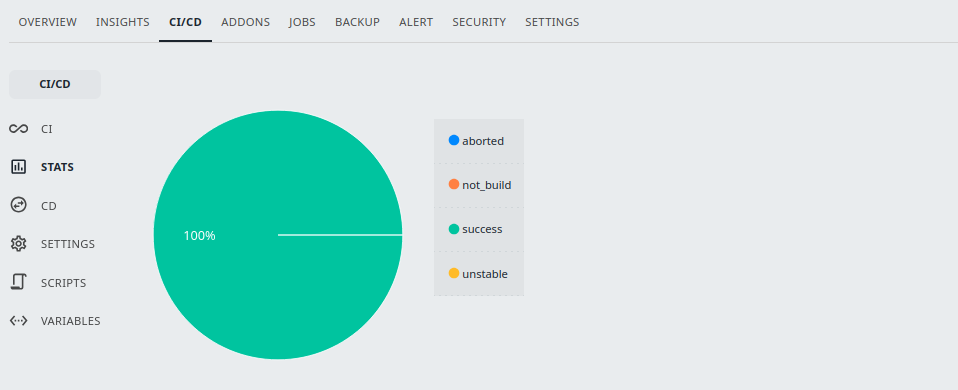Image resolution: width=958 pixels, height=390 pixels.
Task: Click the VARIABLES code brackets icon
Action: 18,321
